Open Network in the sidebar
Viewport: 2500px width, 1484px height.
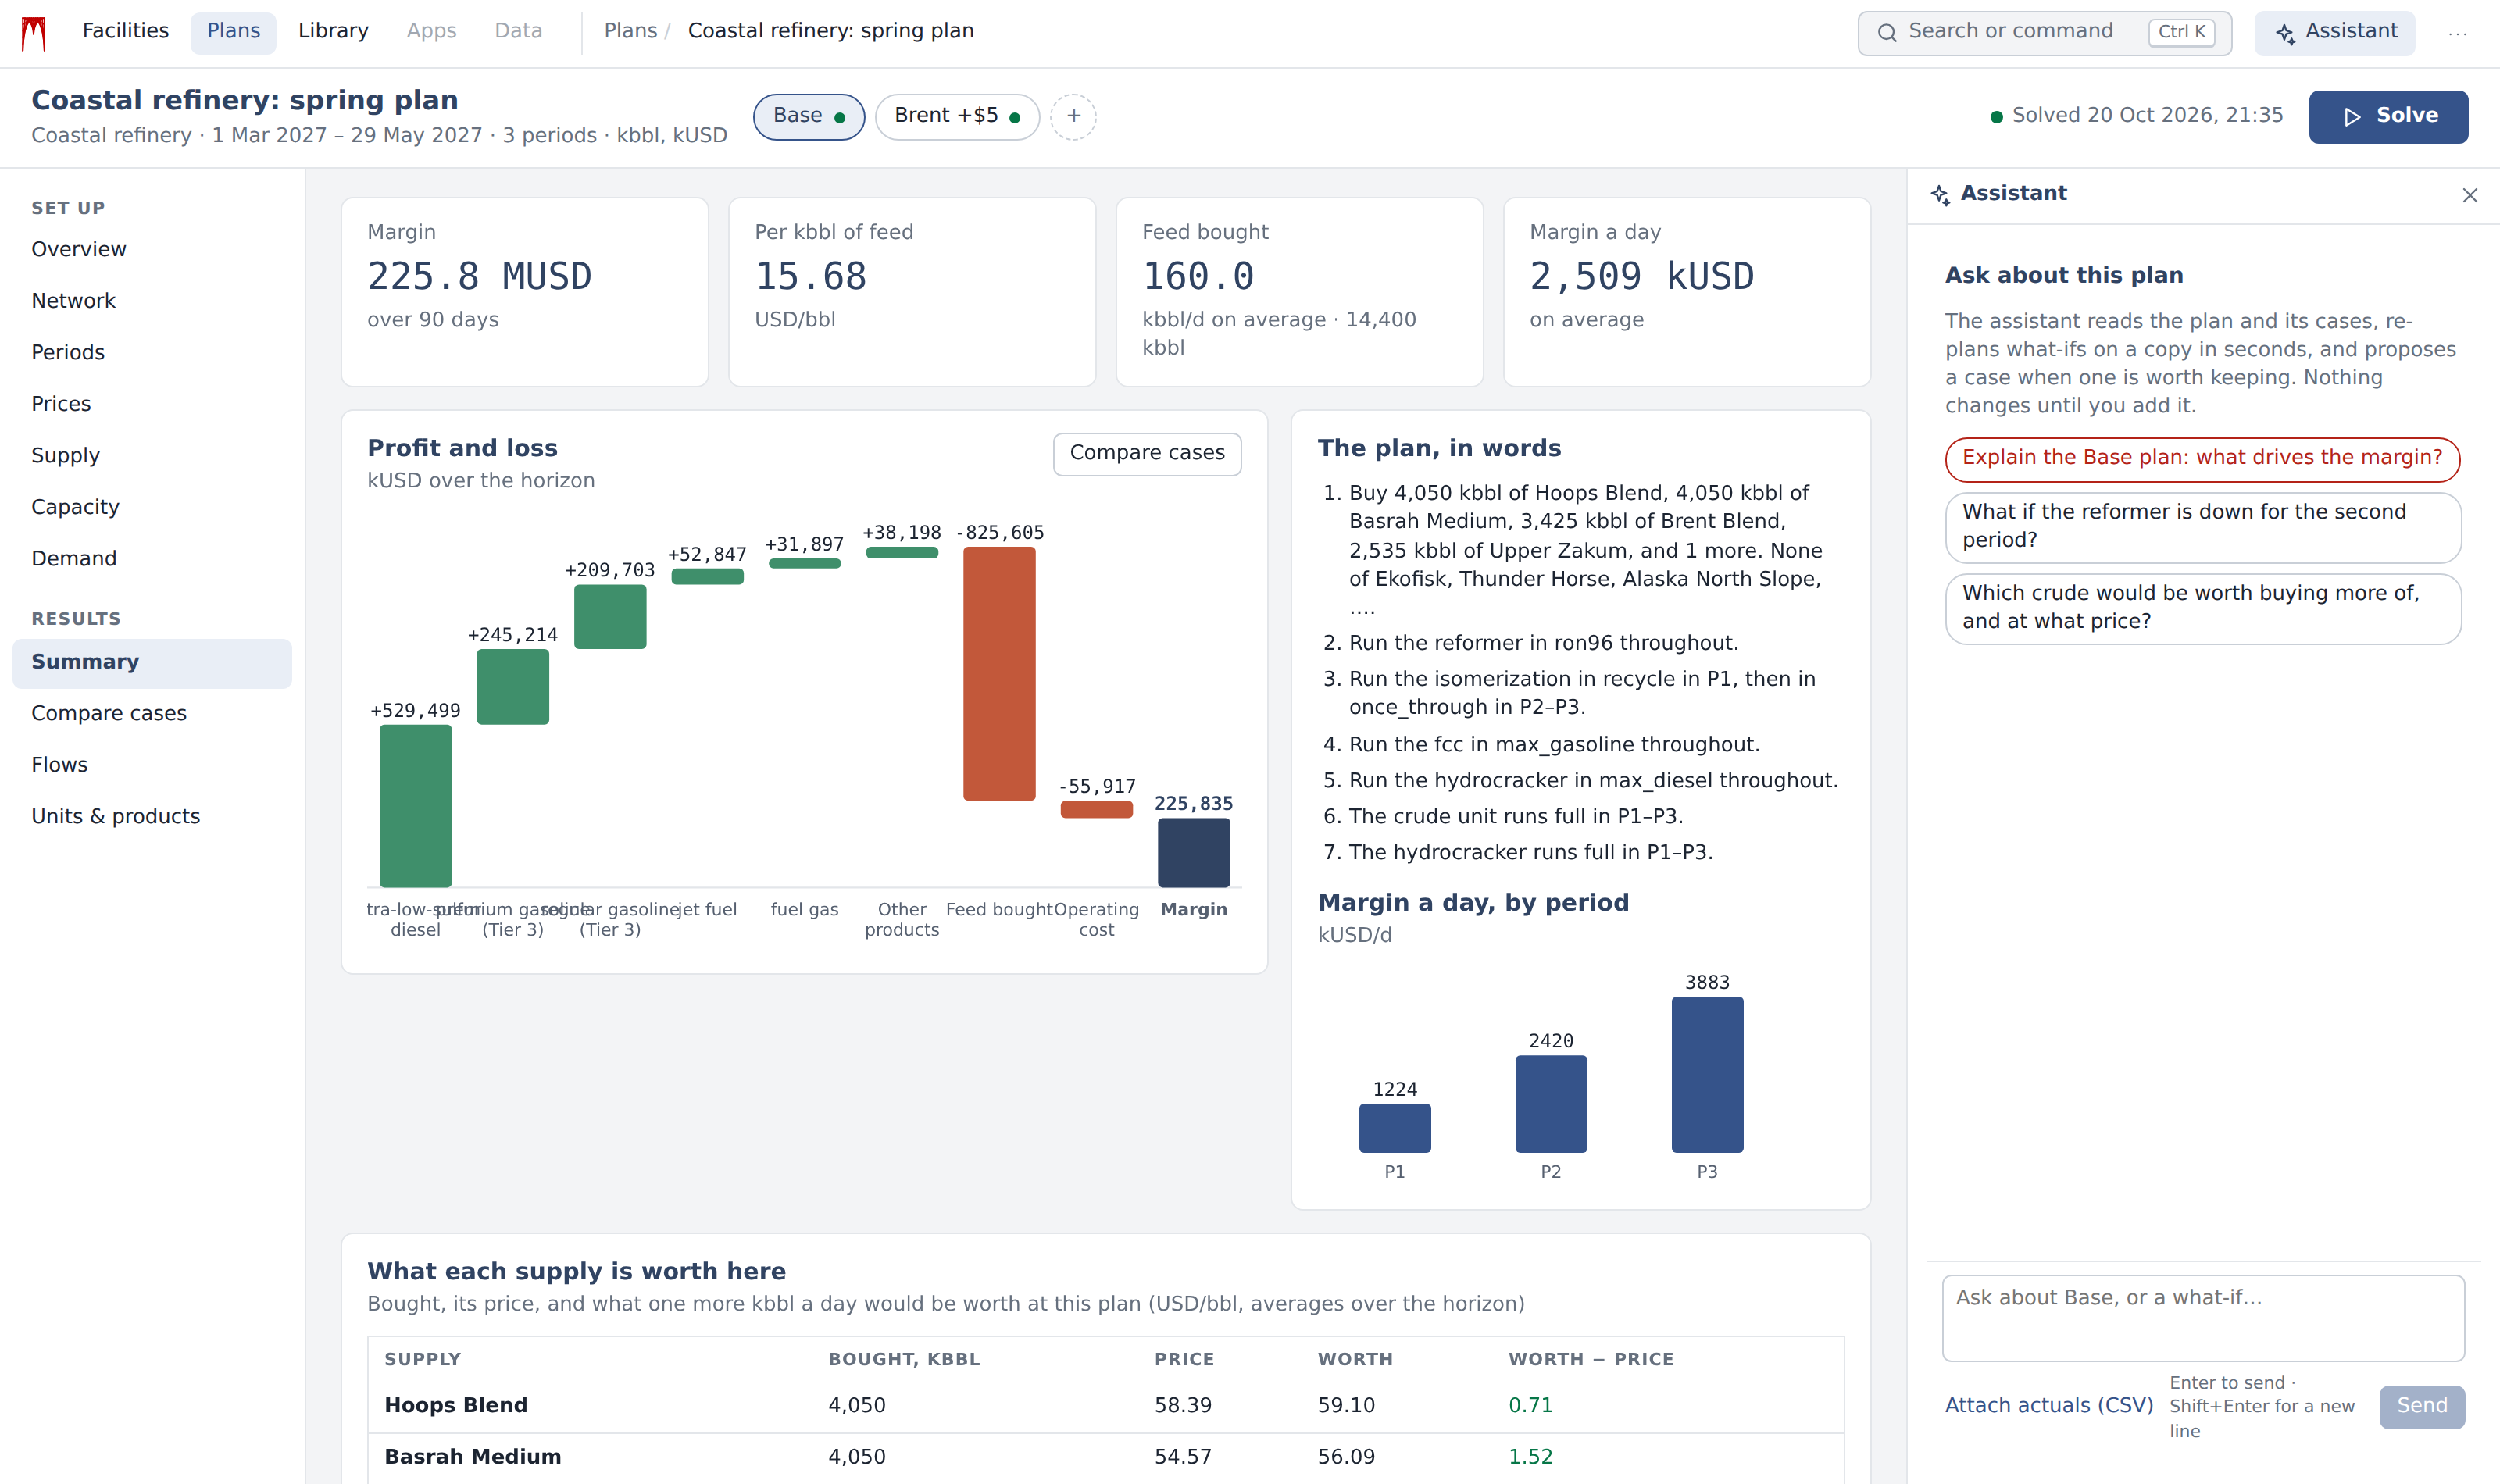click(x=152, y=301)
